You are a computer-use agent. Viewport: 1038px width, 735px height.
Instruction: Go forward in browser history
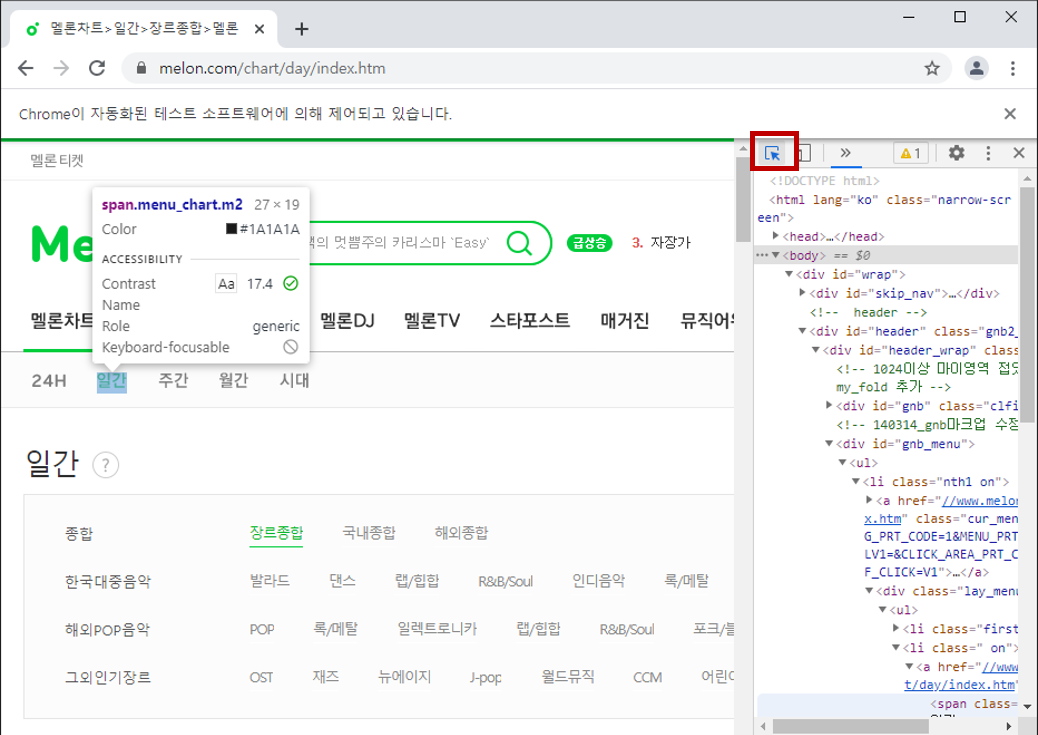click(x=61, y=68)
